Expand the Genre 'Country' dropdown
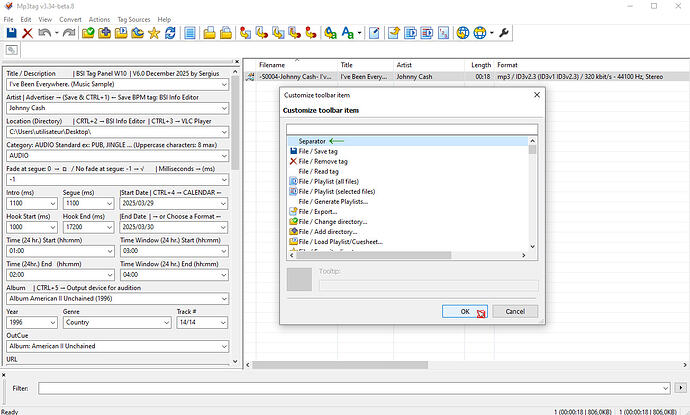 tap(166, 323)
